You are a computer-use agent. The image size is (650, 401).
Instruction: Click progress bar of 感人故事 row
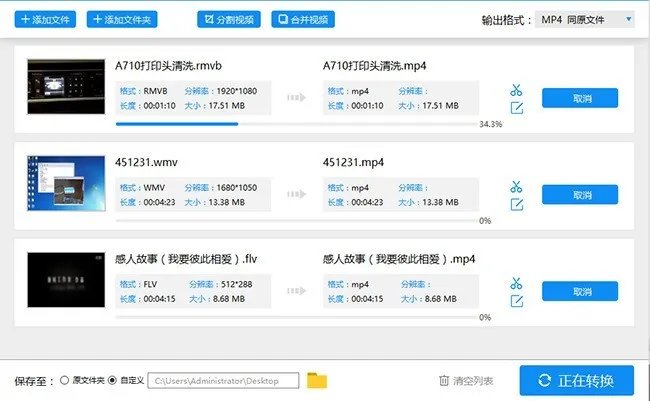point(296,317)
